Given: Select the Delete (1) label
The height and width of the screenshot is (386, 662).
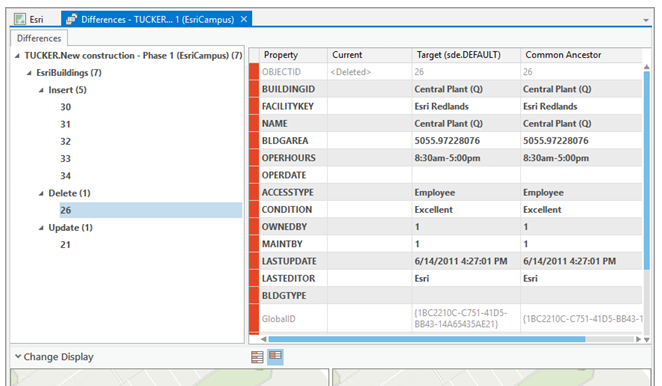Looking at the screenshot, I should (x=69, y=193).
